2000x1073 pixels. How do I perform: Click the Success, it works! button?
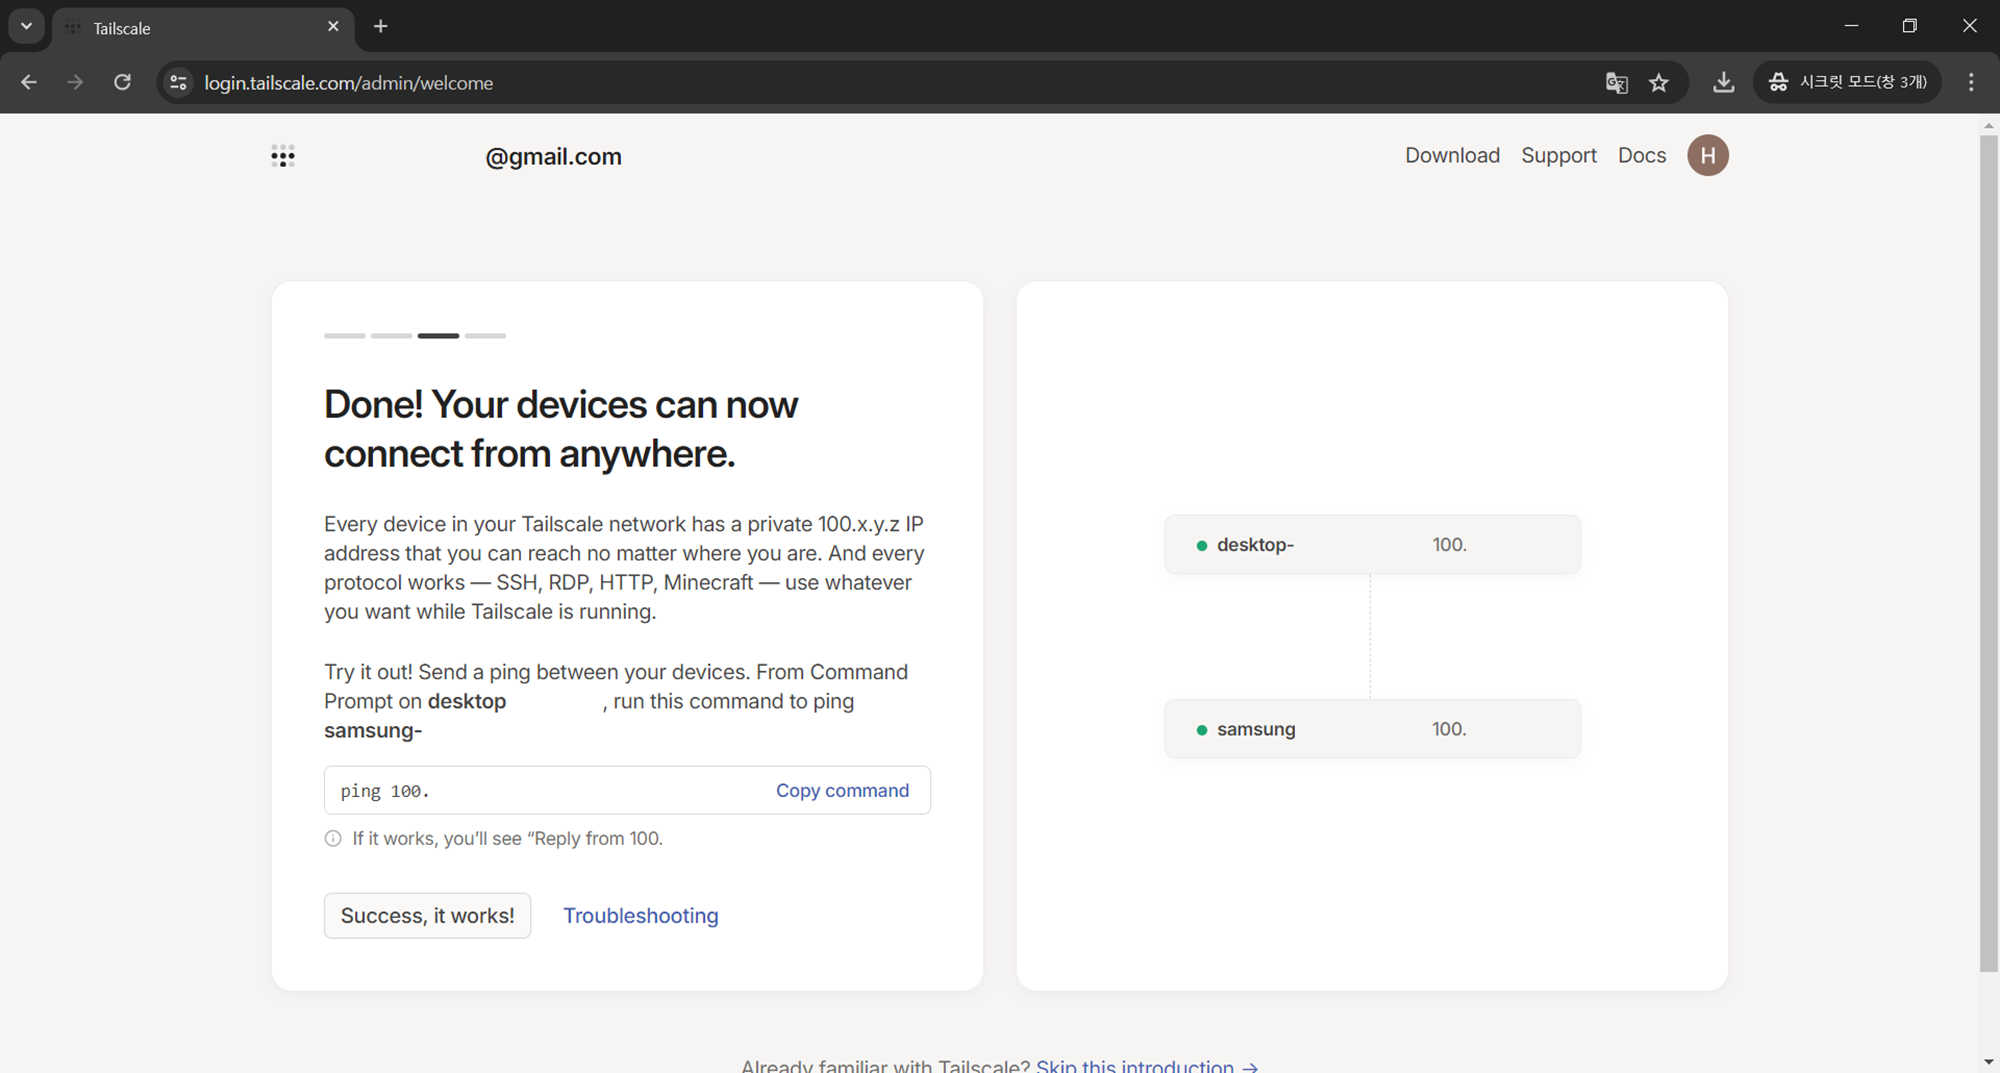(x=427, y=915)
